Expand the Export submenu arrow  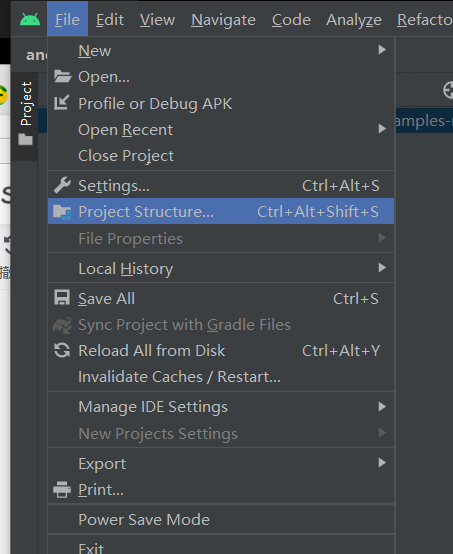coord(382,462)
